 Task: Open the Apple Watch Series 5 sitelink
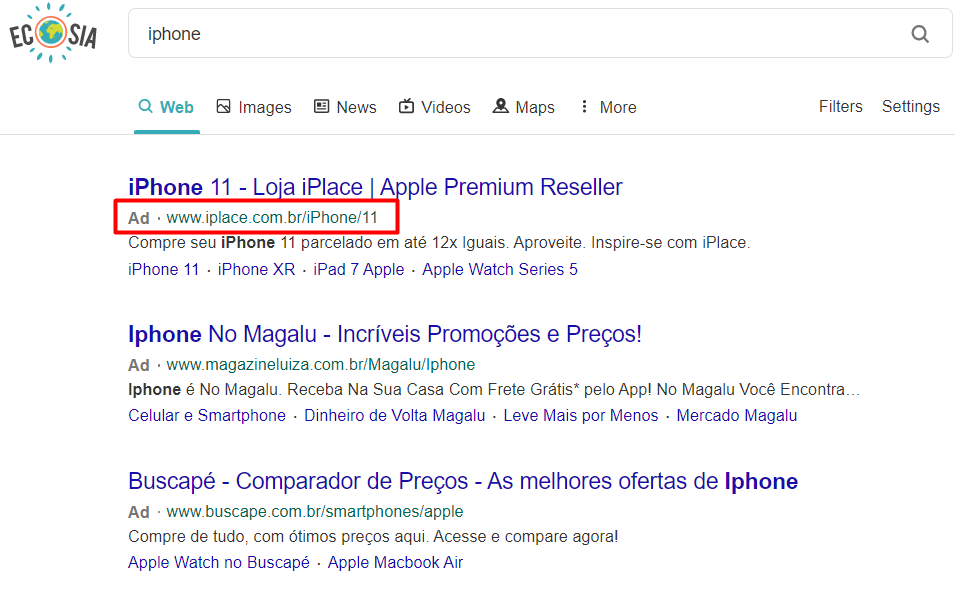(x=499, y=269)
